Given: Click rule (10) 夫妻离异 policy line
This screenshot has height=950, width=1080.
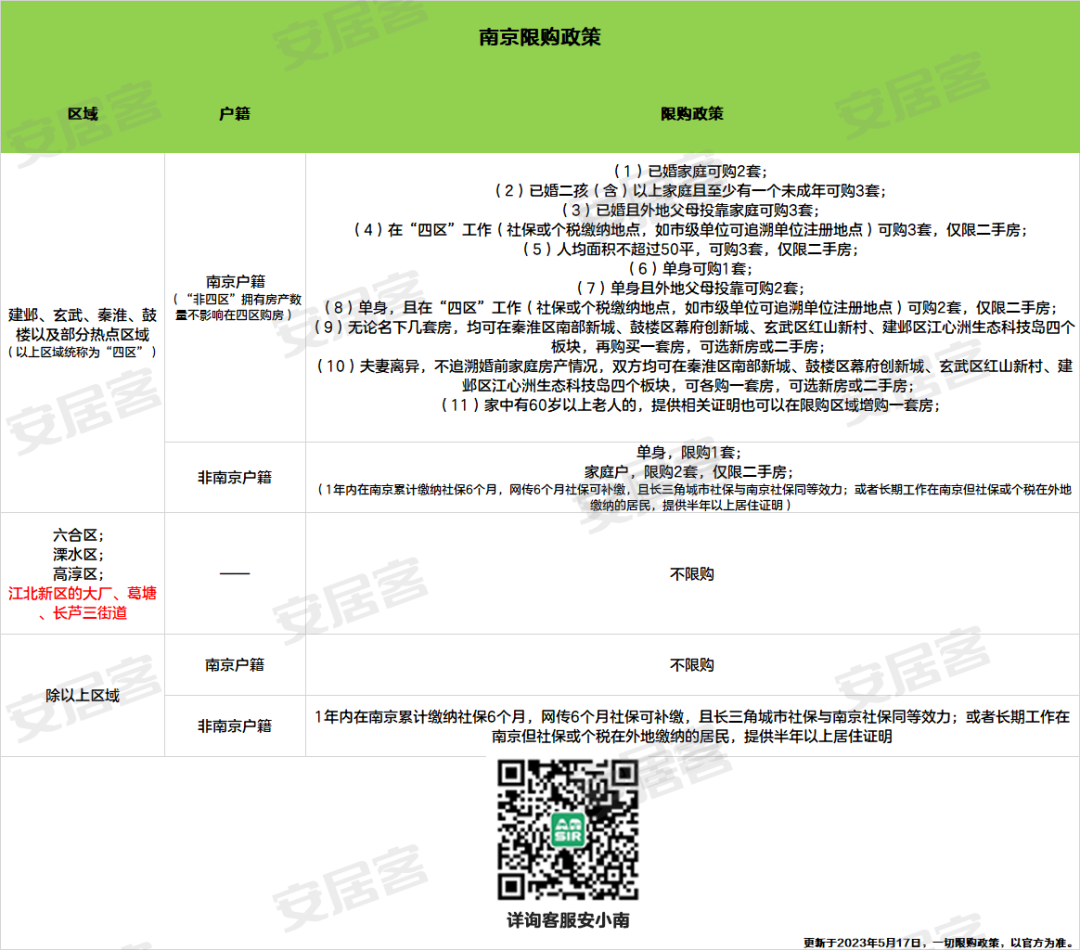Looking at the screenshot, I should pos(692,375).
